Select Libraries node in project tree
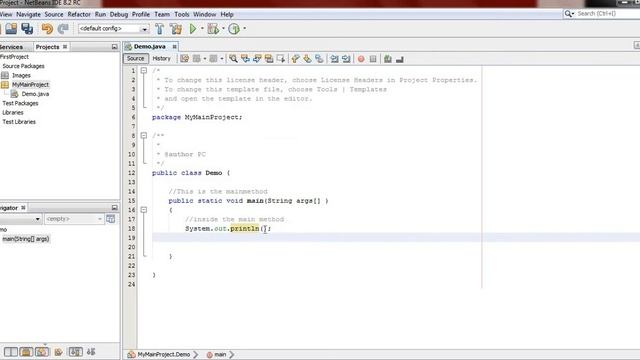The width and height of the screenshot is (640, 360). click(13, 113)
